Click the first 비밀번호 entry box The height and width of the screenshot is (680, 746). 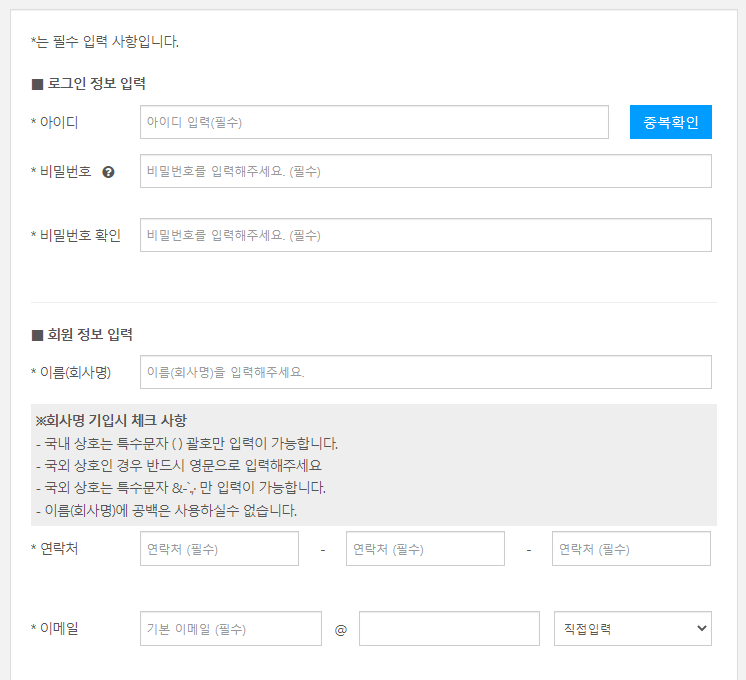pos(425,171)
